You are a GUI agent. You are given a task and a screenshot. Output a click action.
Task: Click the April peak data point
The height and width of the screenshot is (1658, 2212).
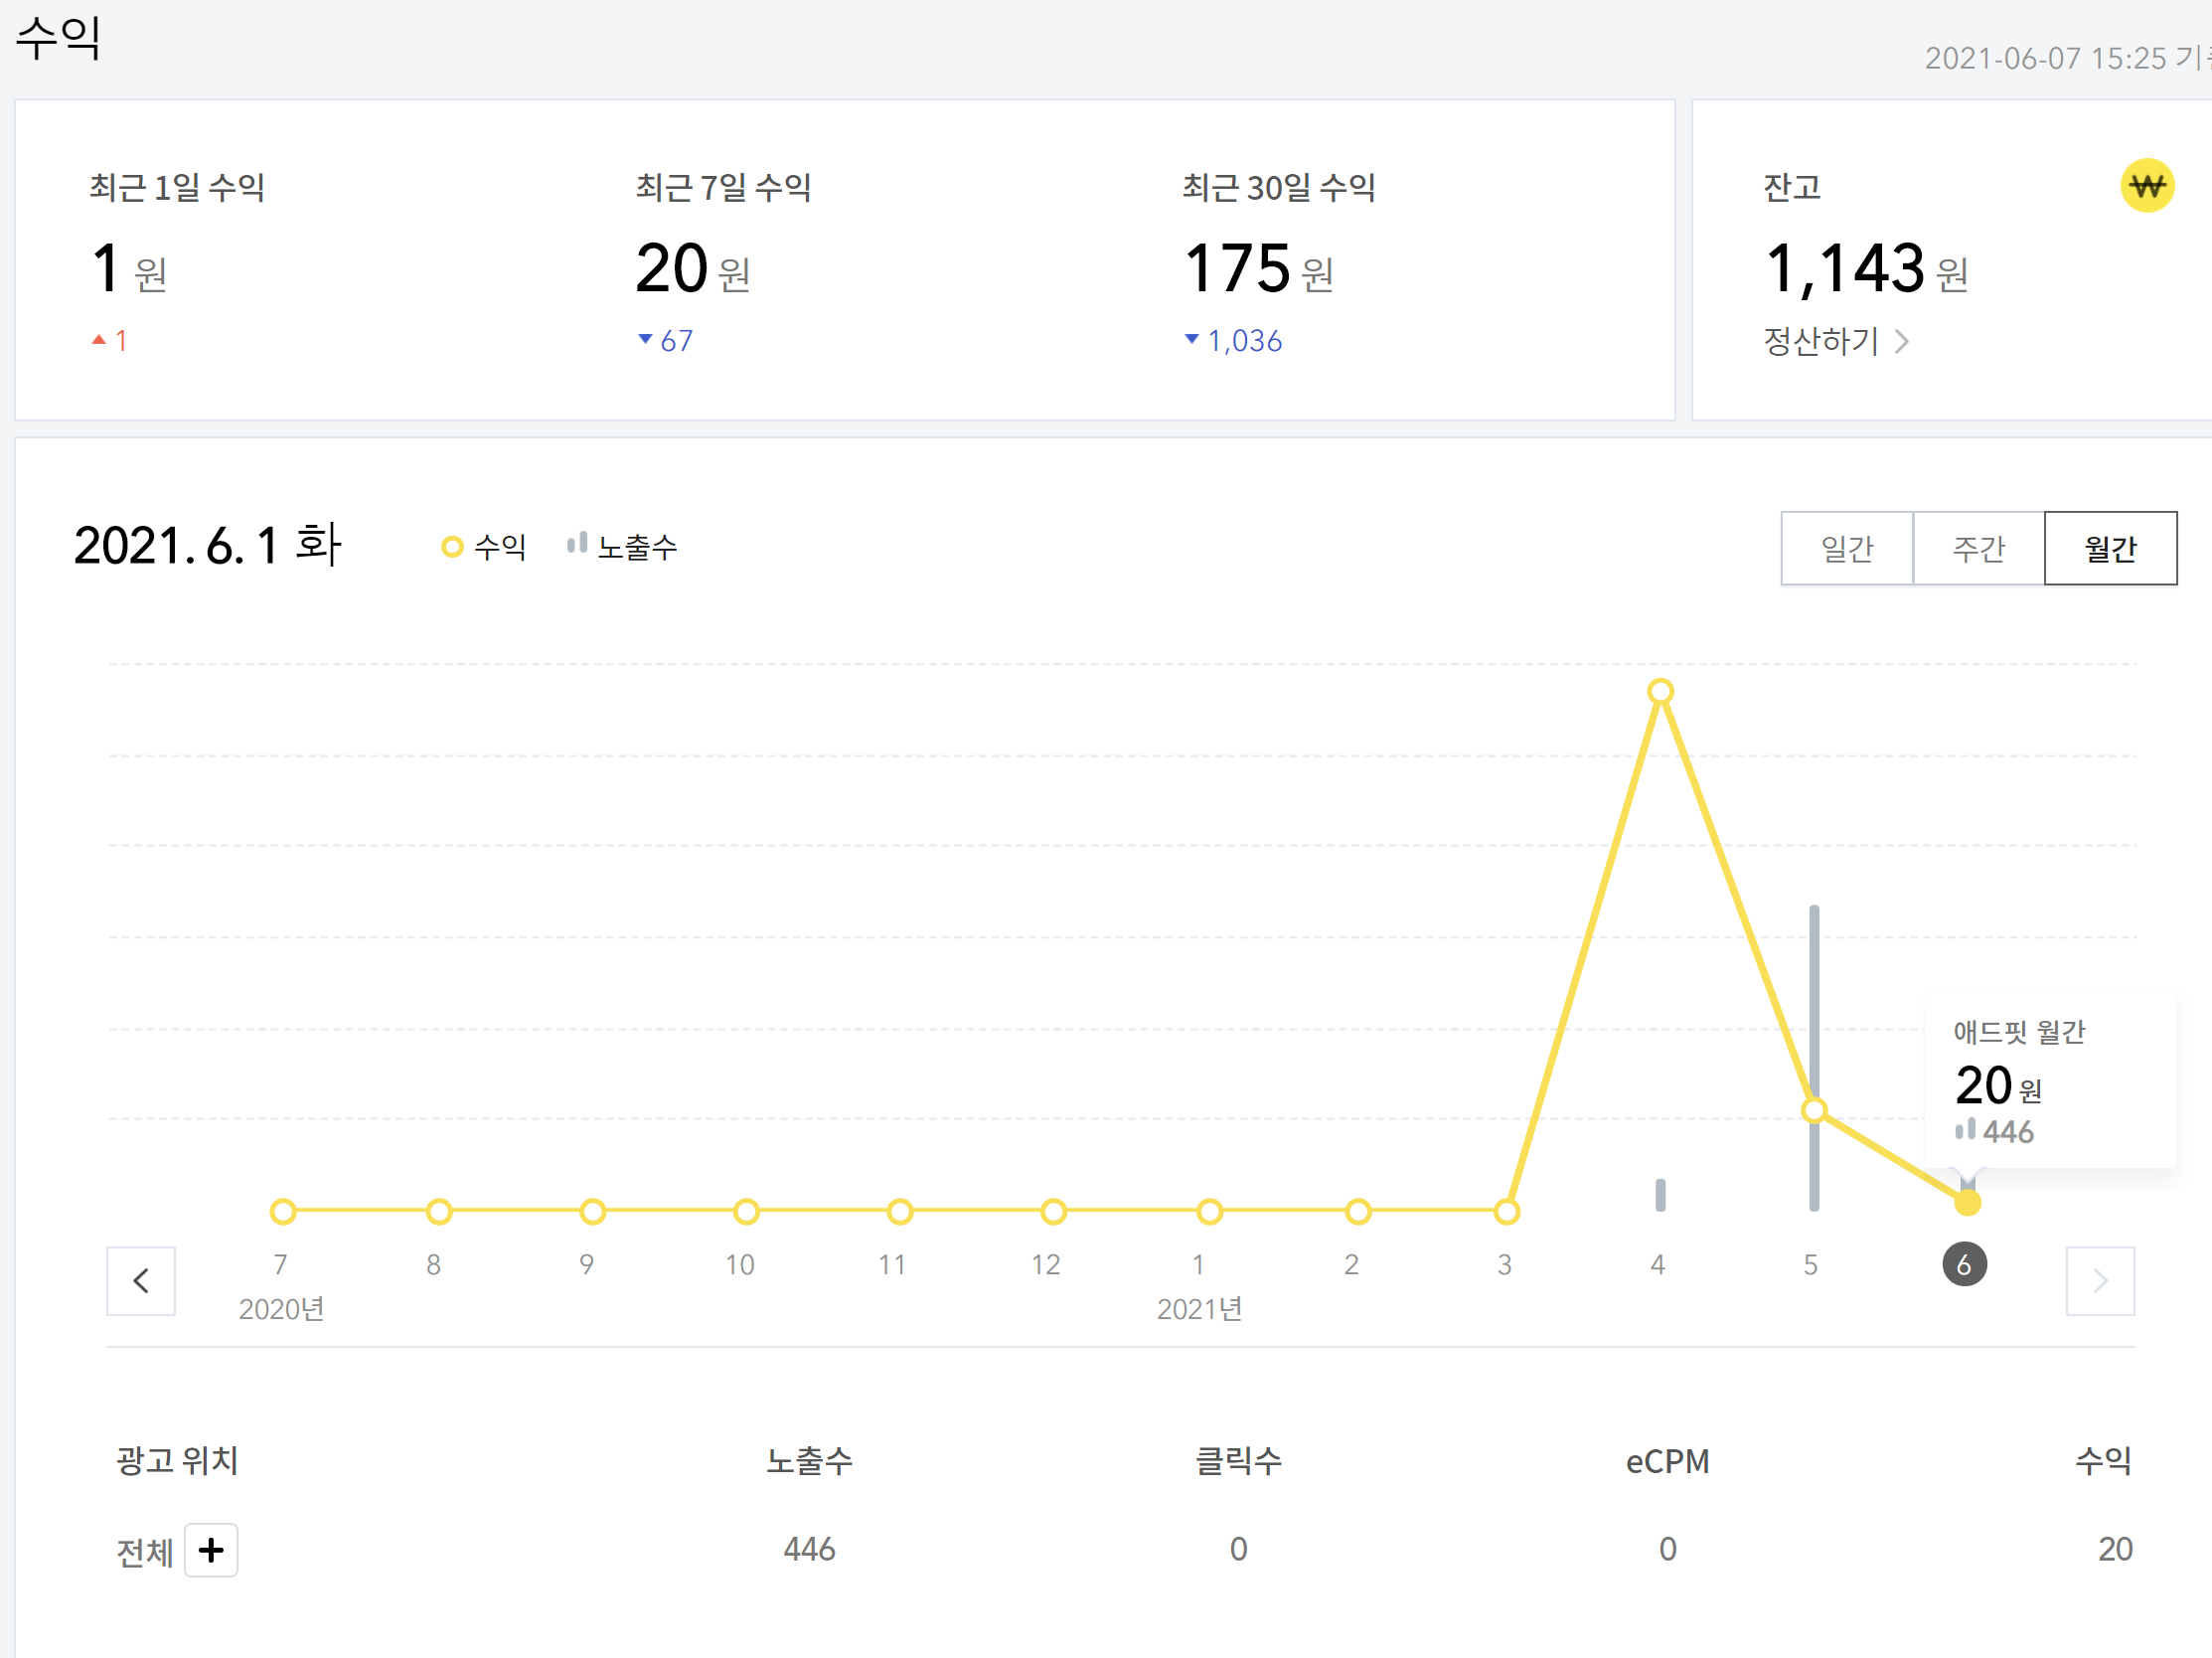[x=1661, y=691]
